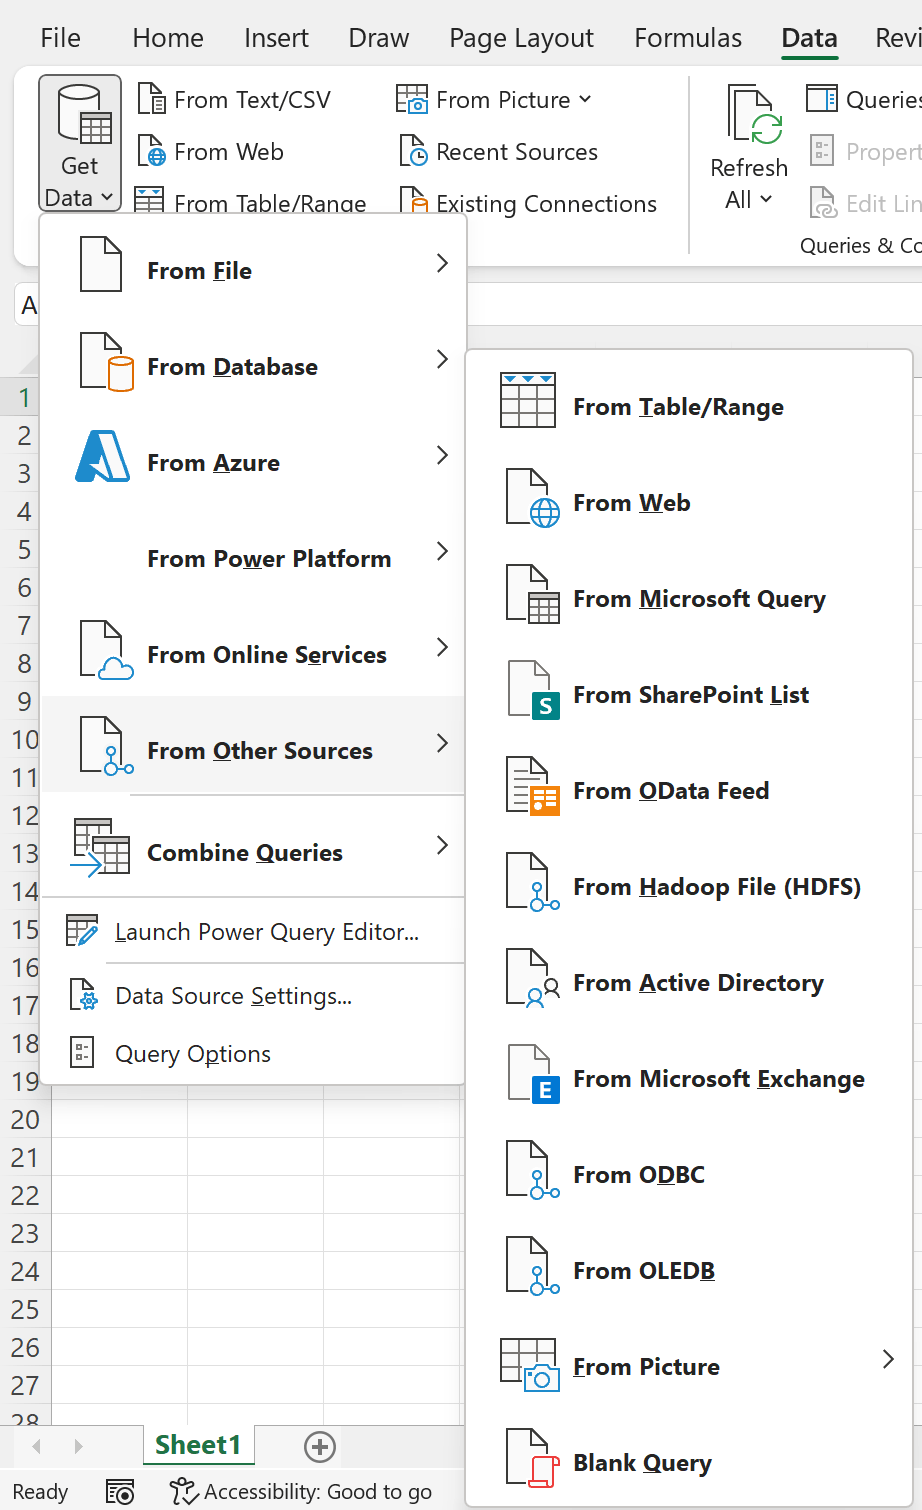This screenshot has height=1510, width=922.
Task: Expand the From File submenu
Action: coord(442,263)
